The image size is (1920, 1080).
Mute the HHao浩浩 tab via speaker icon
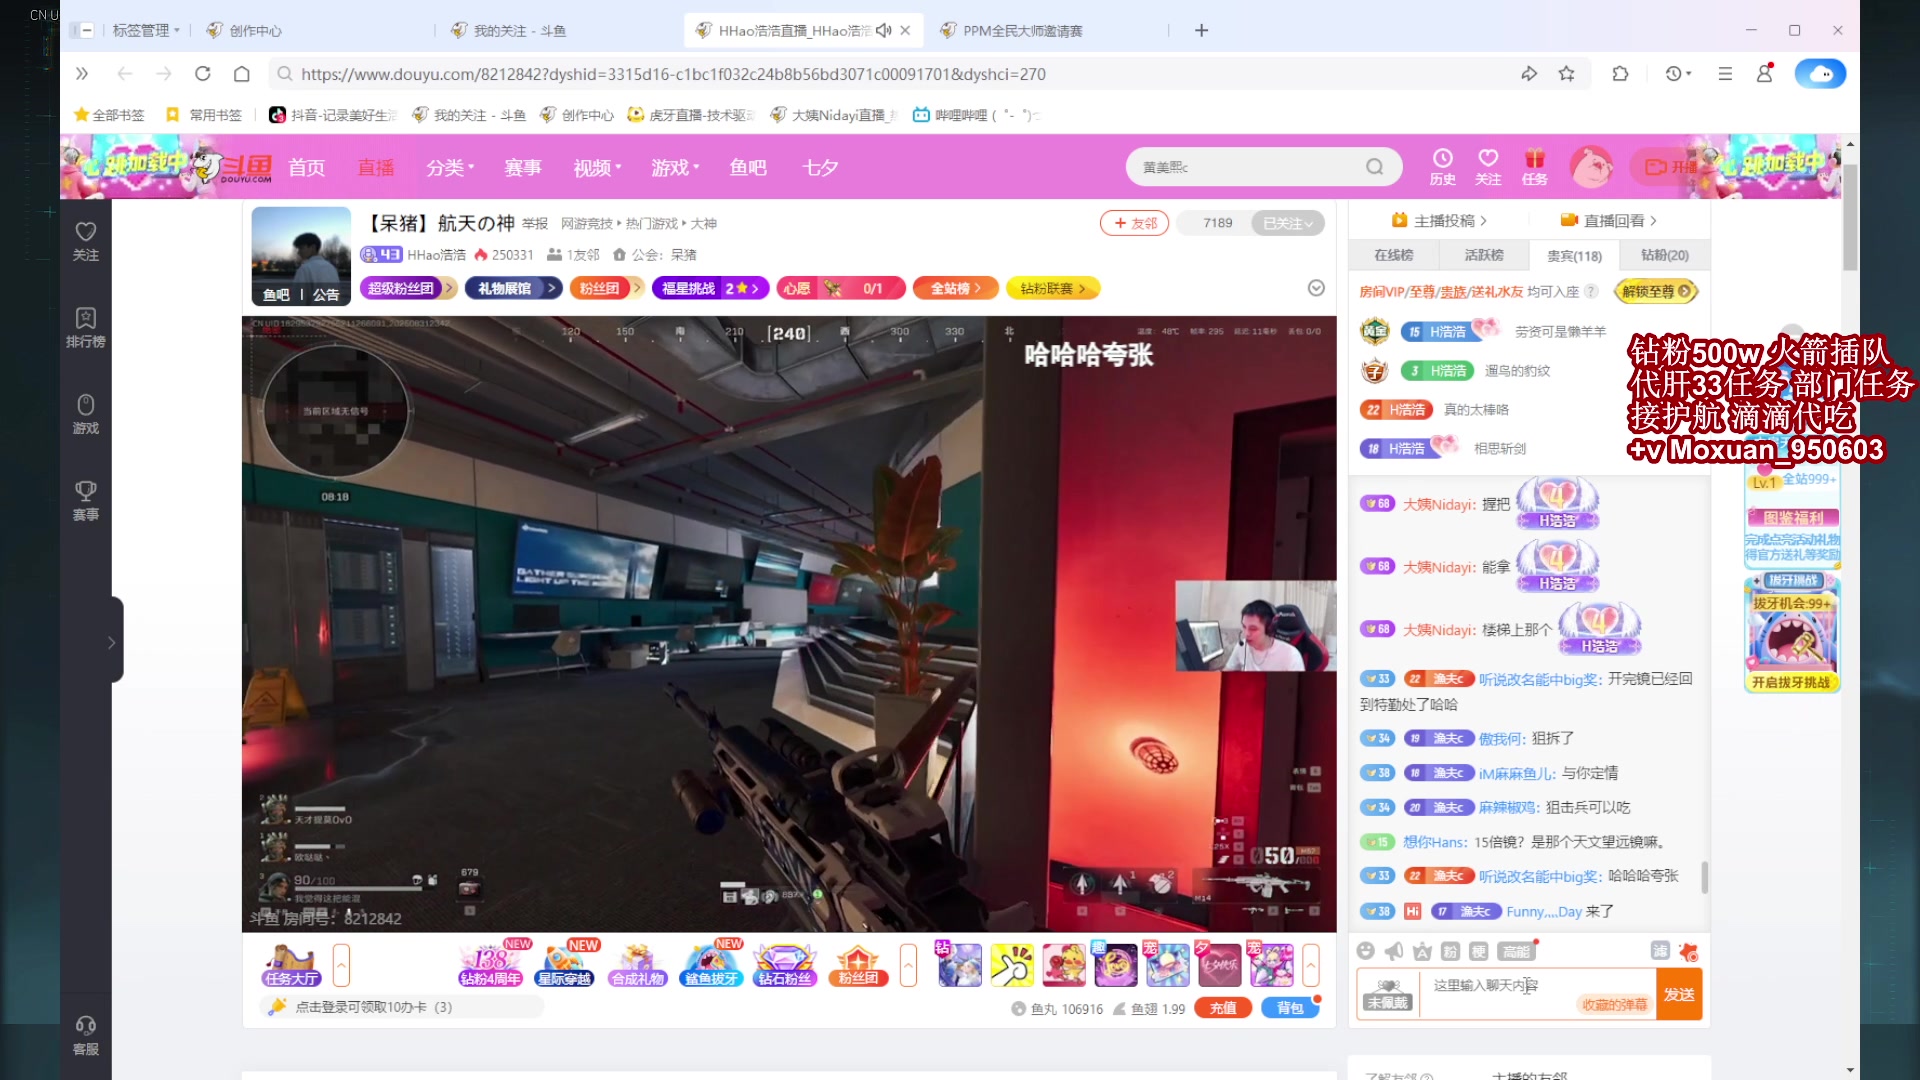tap(883, 31)
